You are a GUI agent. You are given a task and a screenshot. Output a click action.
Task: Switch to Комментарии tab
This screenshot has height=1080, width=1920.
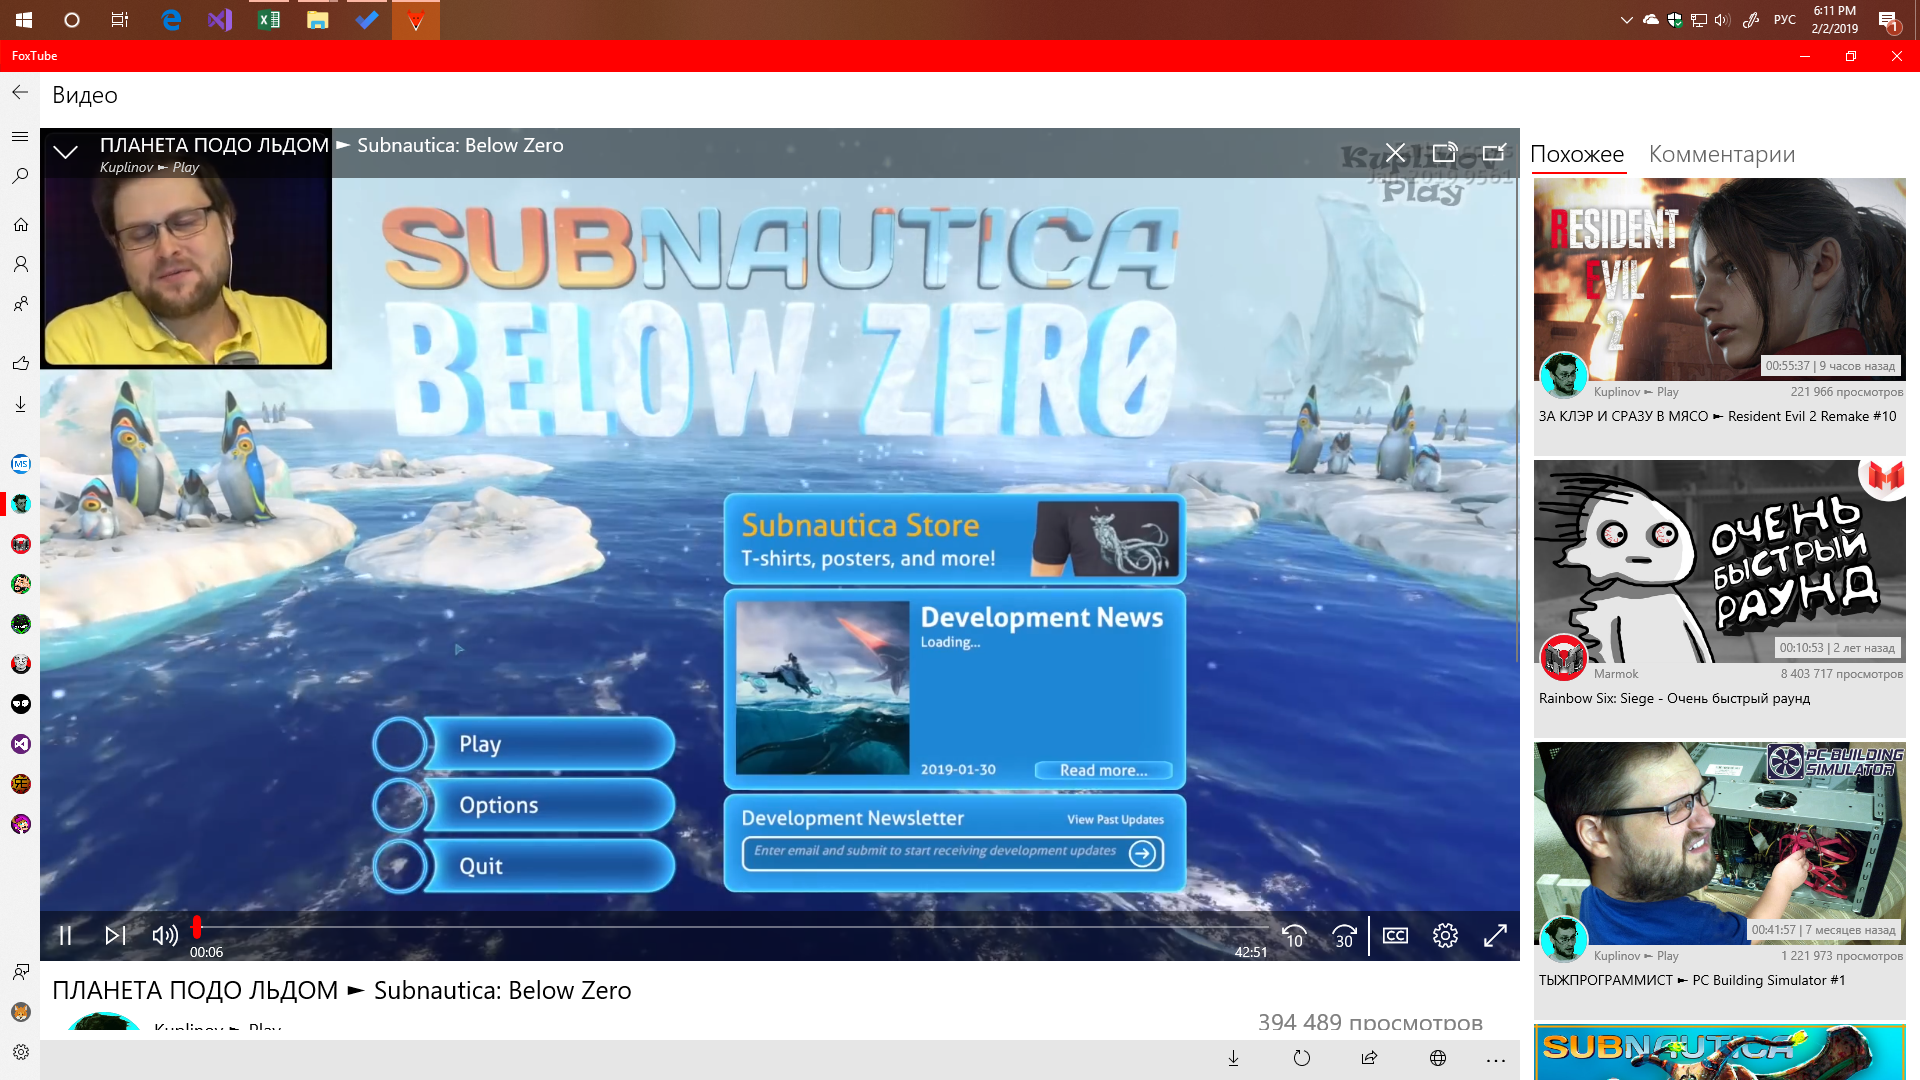point(1721,154)
